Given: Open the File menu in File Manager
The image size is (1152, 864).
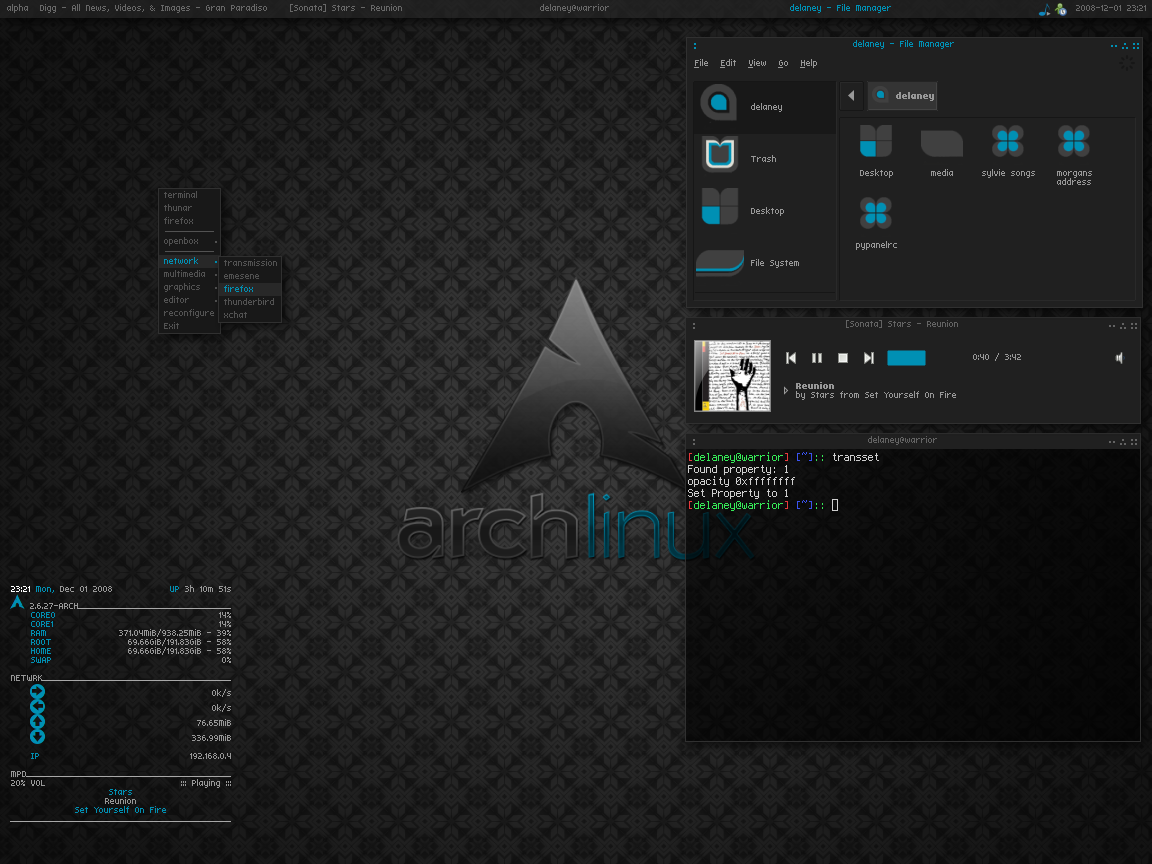Looking at the screenshot, I should tap(701, 63).
